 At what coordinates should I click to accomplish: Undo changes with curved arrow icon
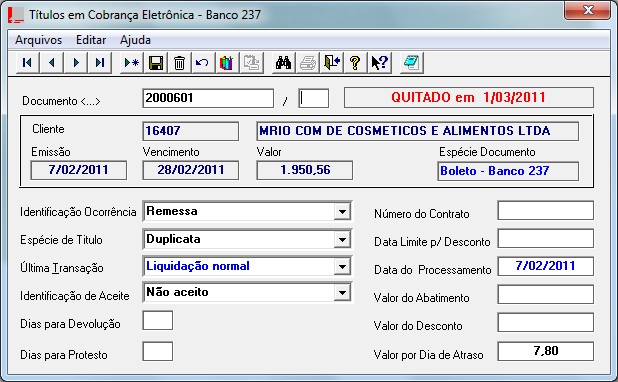coord(203,63)
